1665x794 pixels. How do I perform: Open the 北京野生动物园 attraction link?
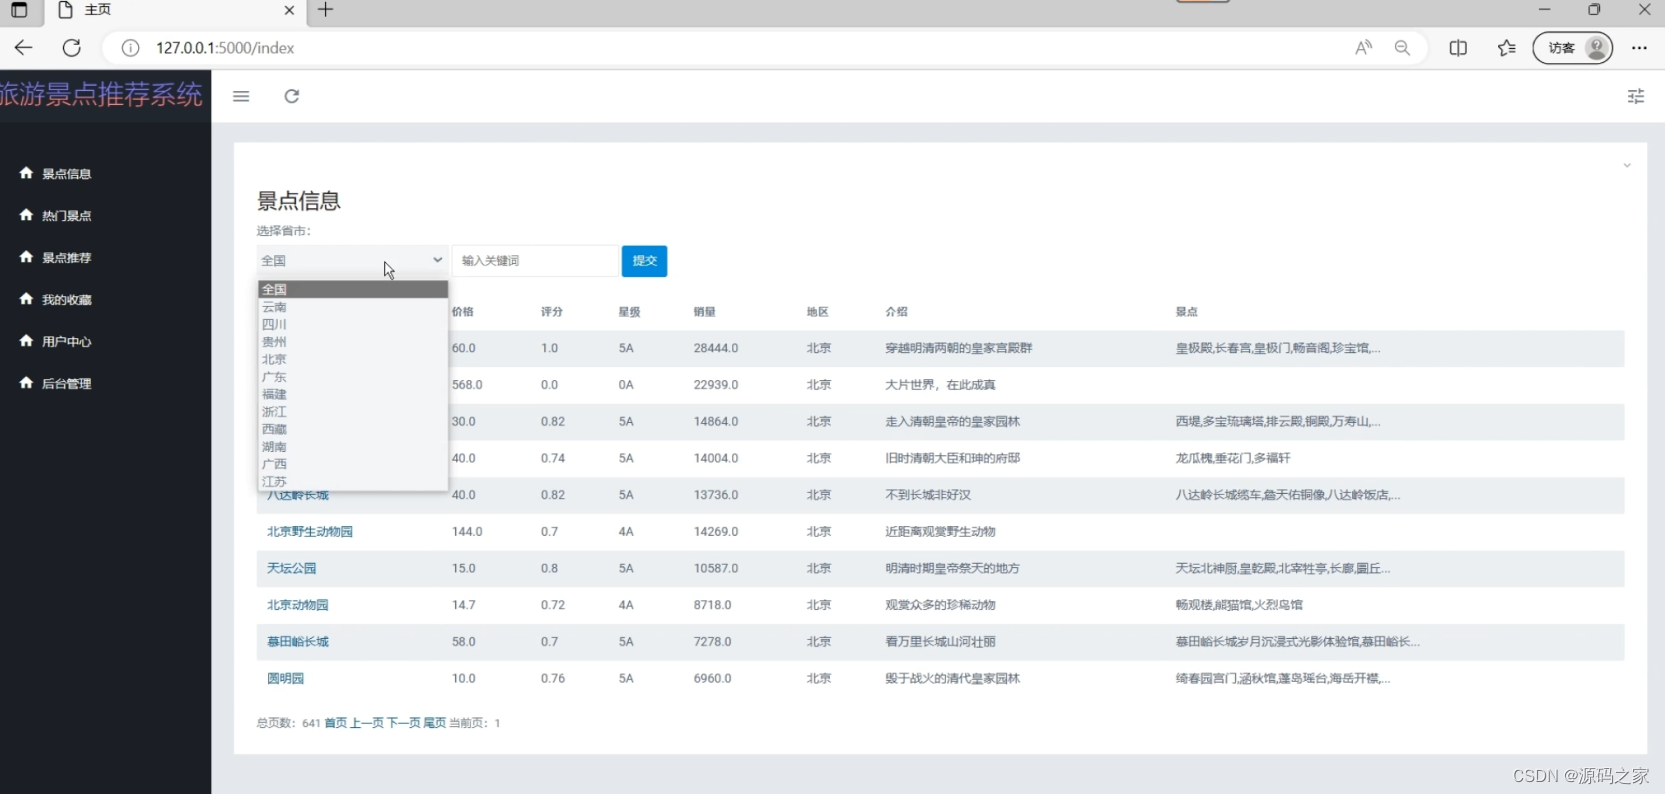click(x=310, y=532)
